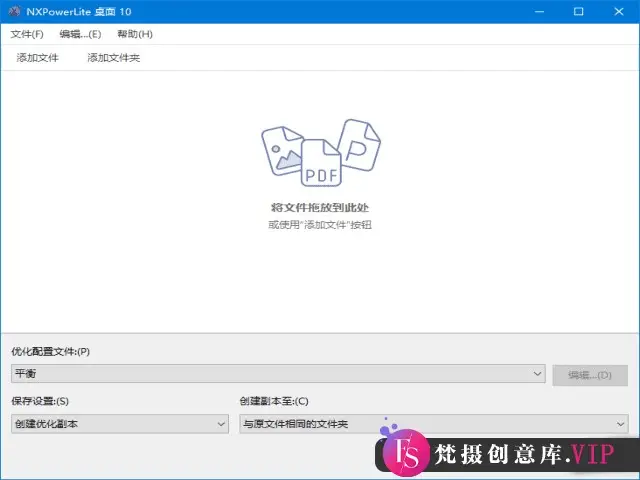Open the 保存设置 dropdown showing 创建优化副本
The image size is (640, 480).
point(120,424)
